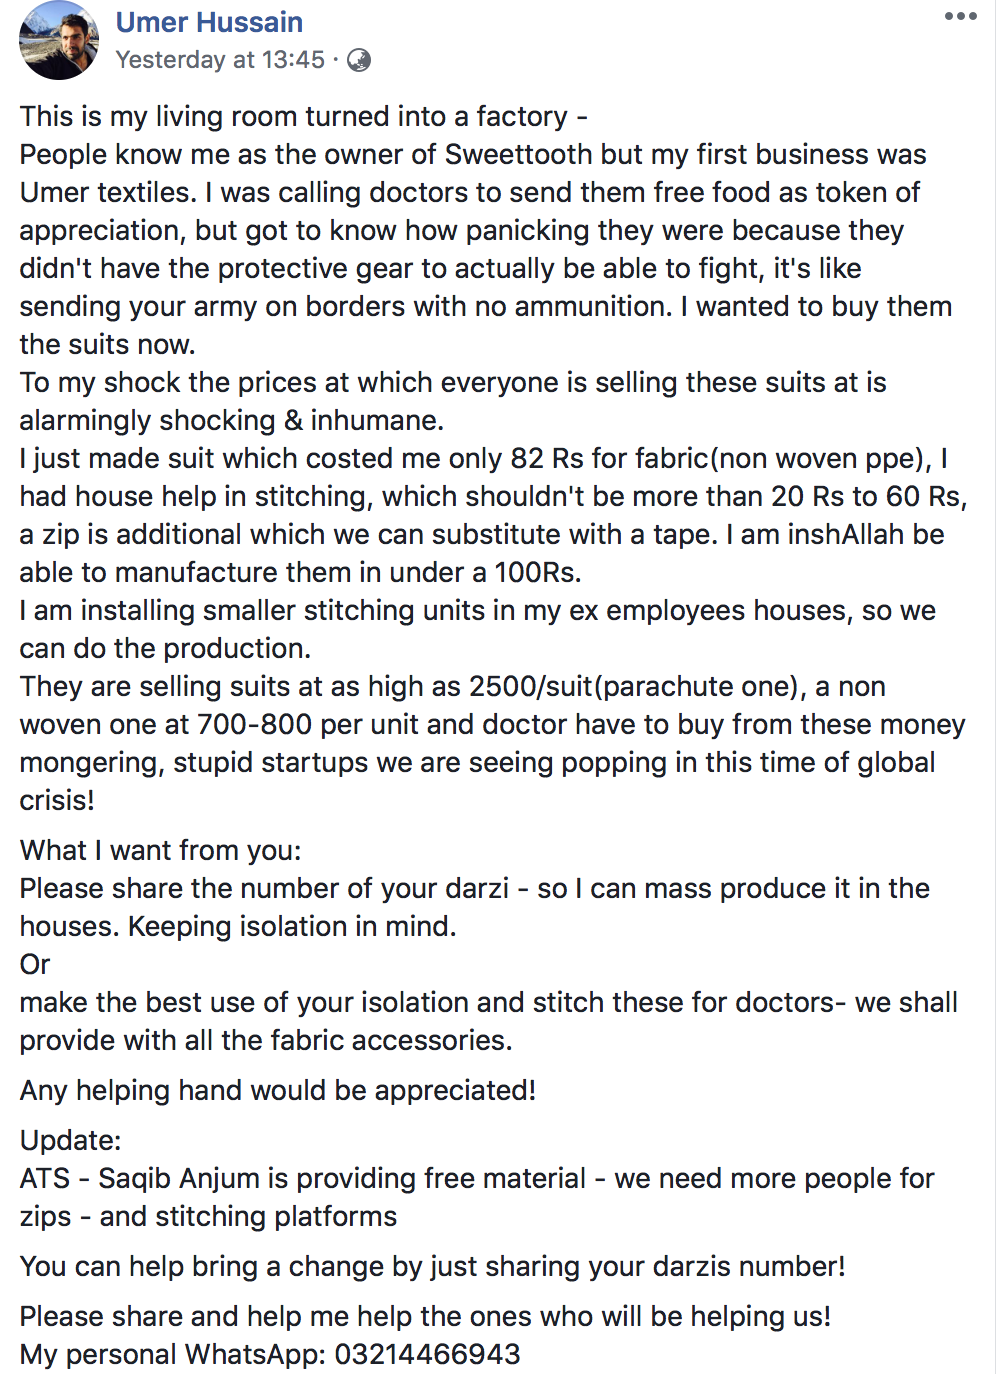Click the 'What I want from you:' line
996x1374 pixels.
click(x=160, y=850)
